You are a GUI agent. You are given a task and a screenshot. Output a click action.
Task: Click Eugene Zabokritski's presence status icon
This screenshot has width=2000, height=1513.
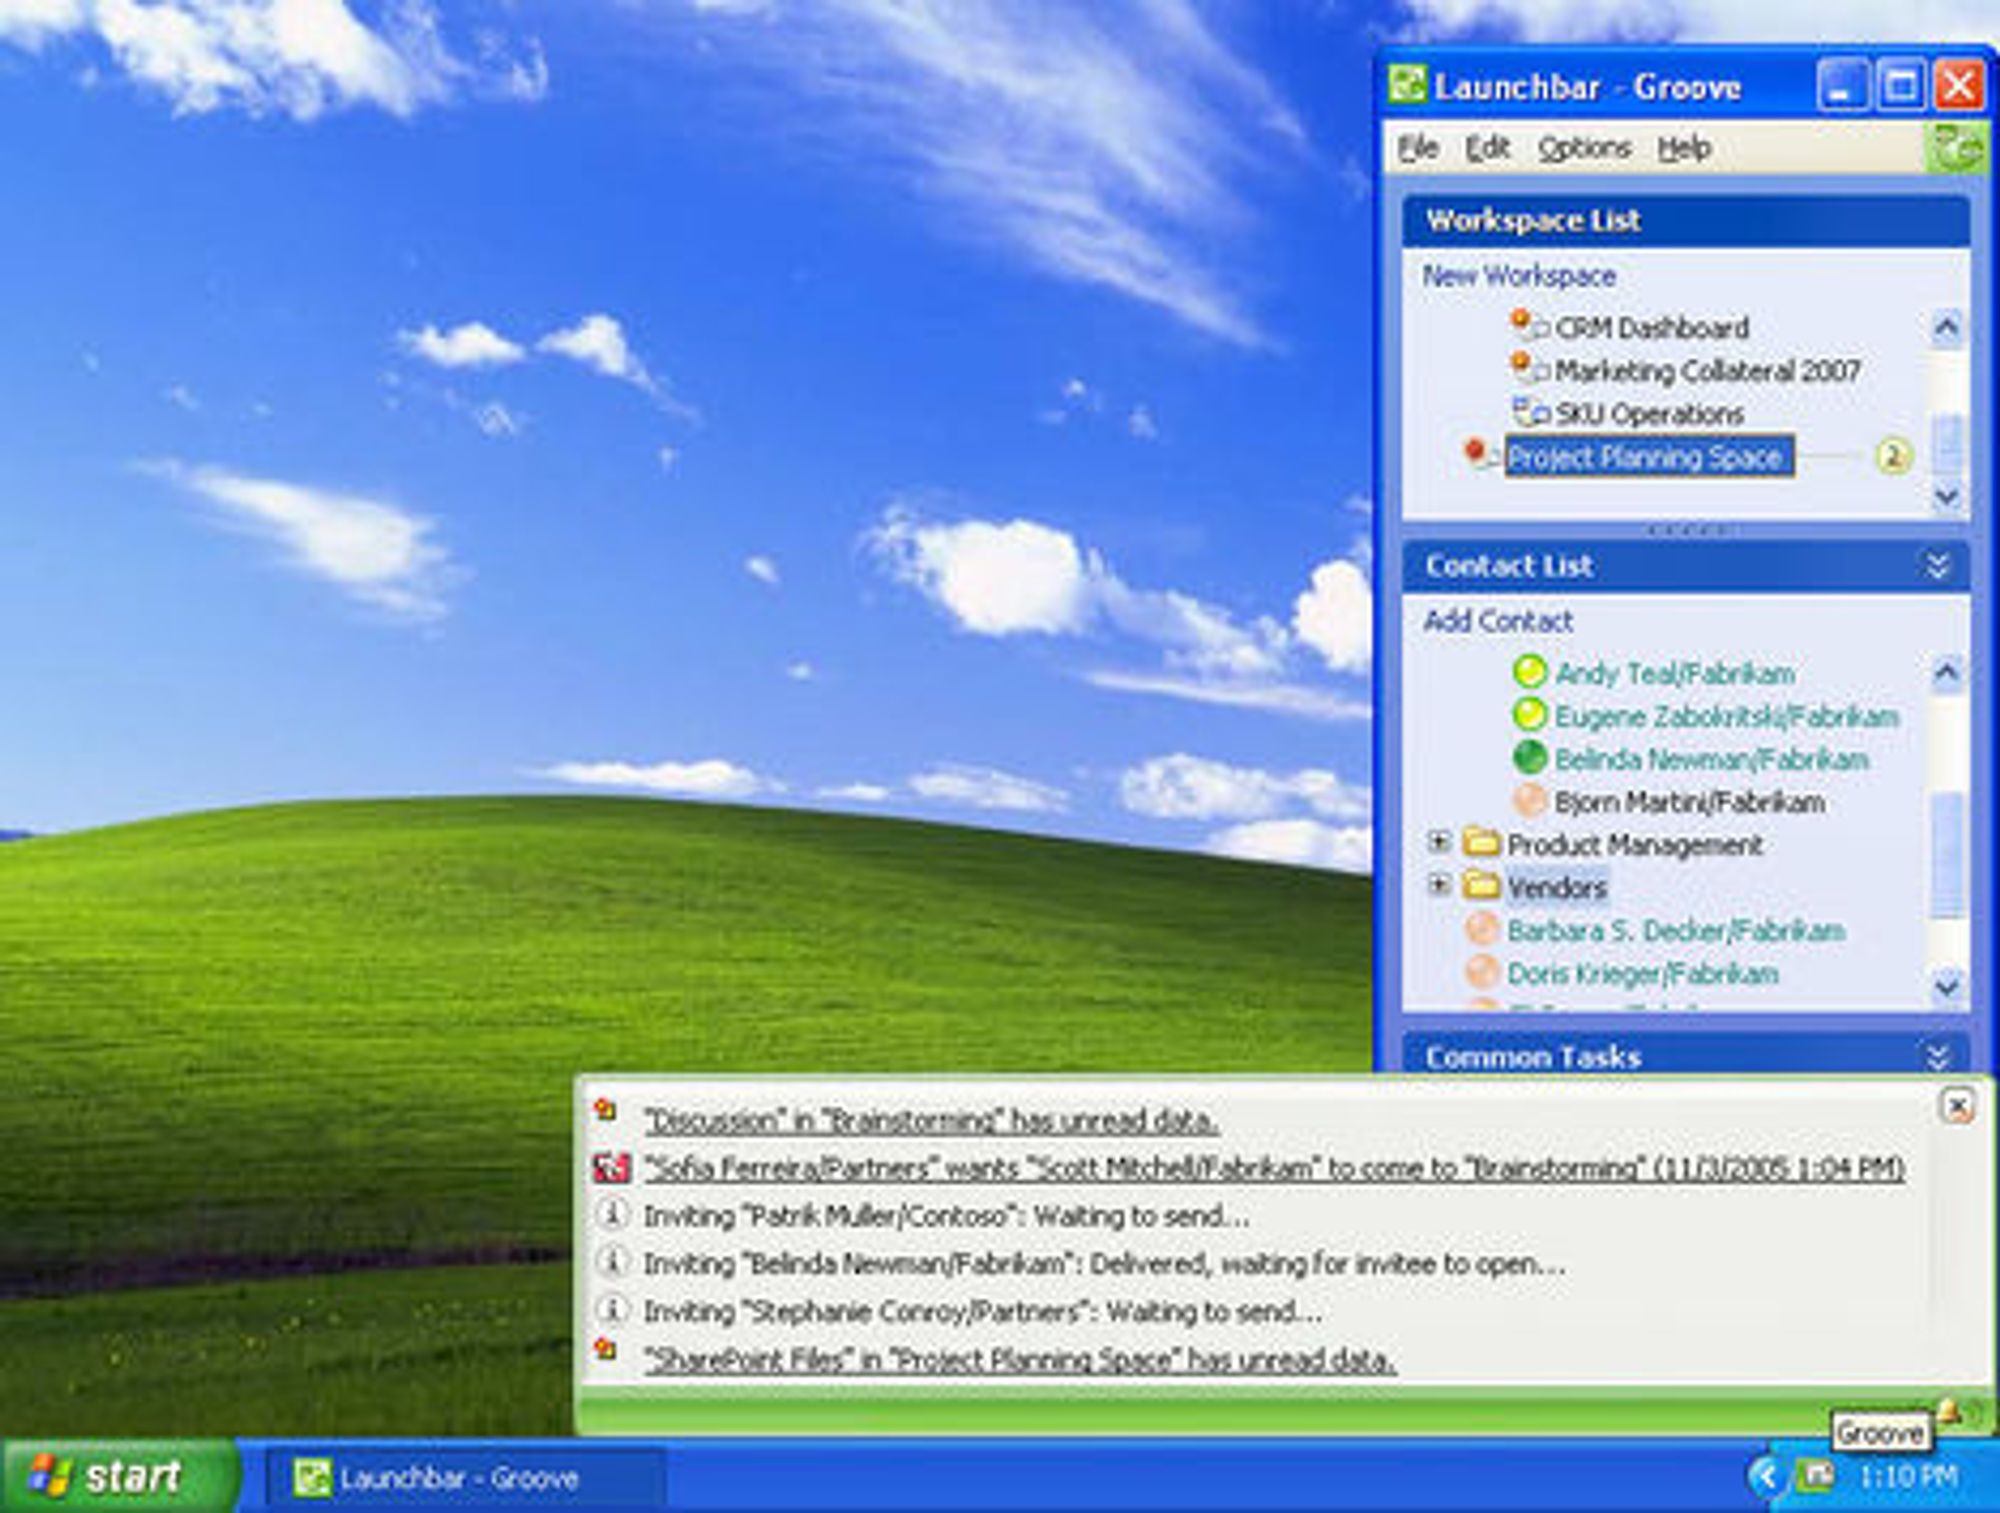click(x=1529, y=714)
